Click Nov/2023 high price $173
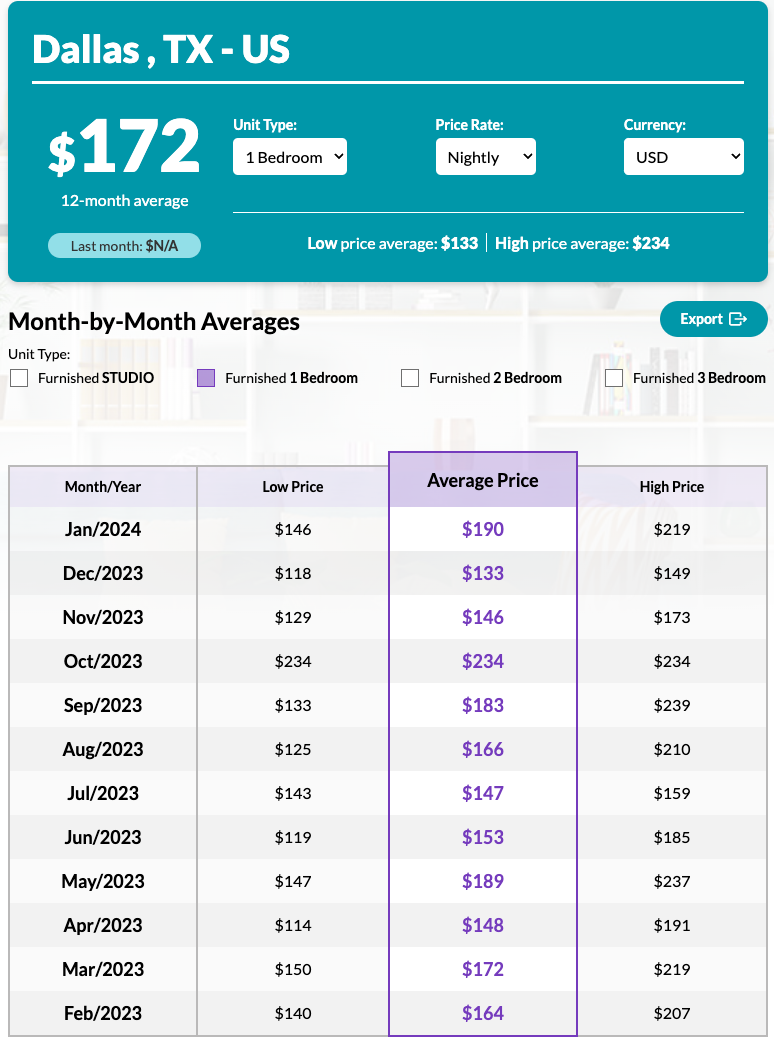Viewport: 774px width, 1040px height. [x=672, y=618]
